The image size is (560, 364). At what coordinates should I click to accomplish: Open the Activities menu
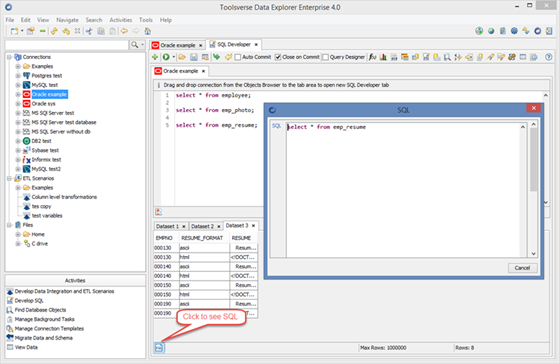pyautogui.click(x=121, y=20)
